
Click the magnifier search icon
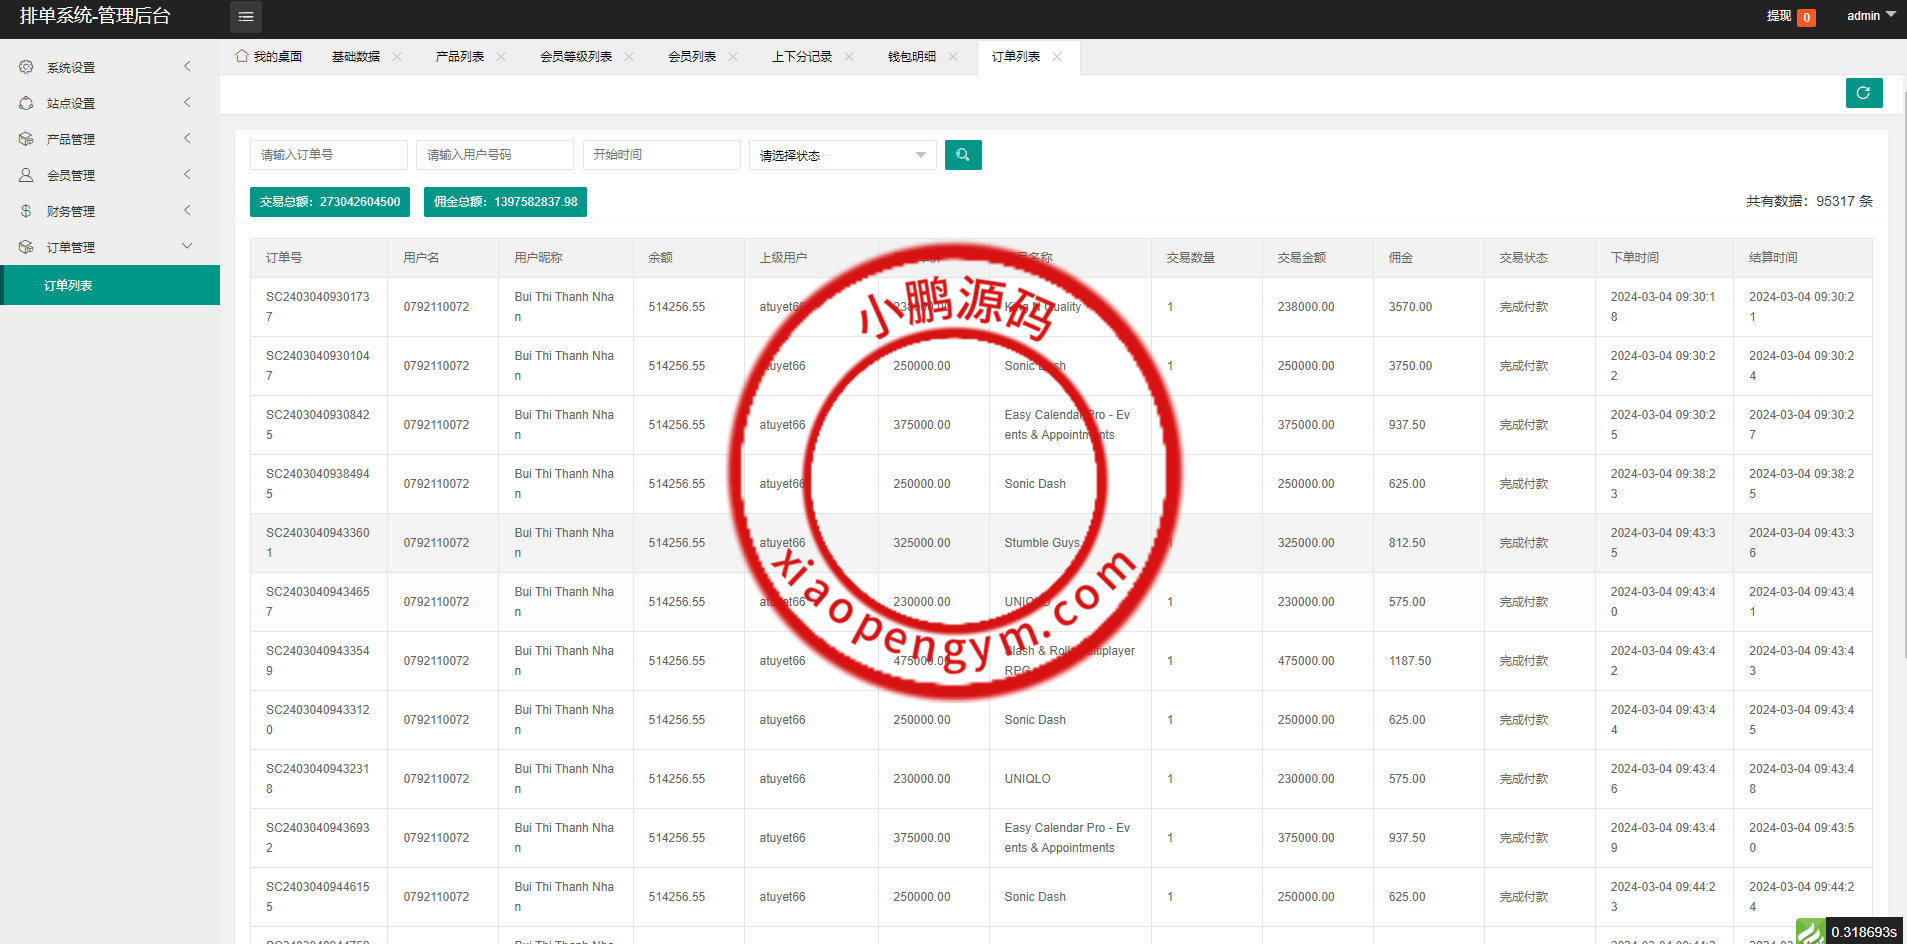click(x=962, y=155)
